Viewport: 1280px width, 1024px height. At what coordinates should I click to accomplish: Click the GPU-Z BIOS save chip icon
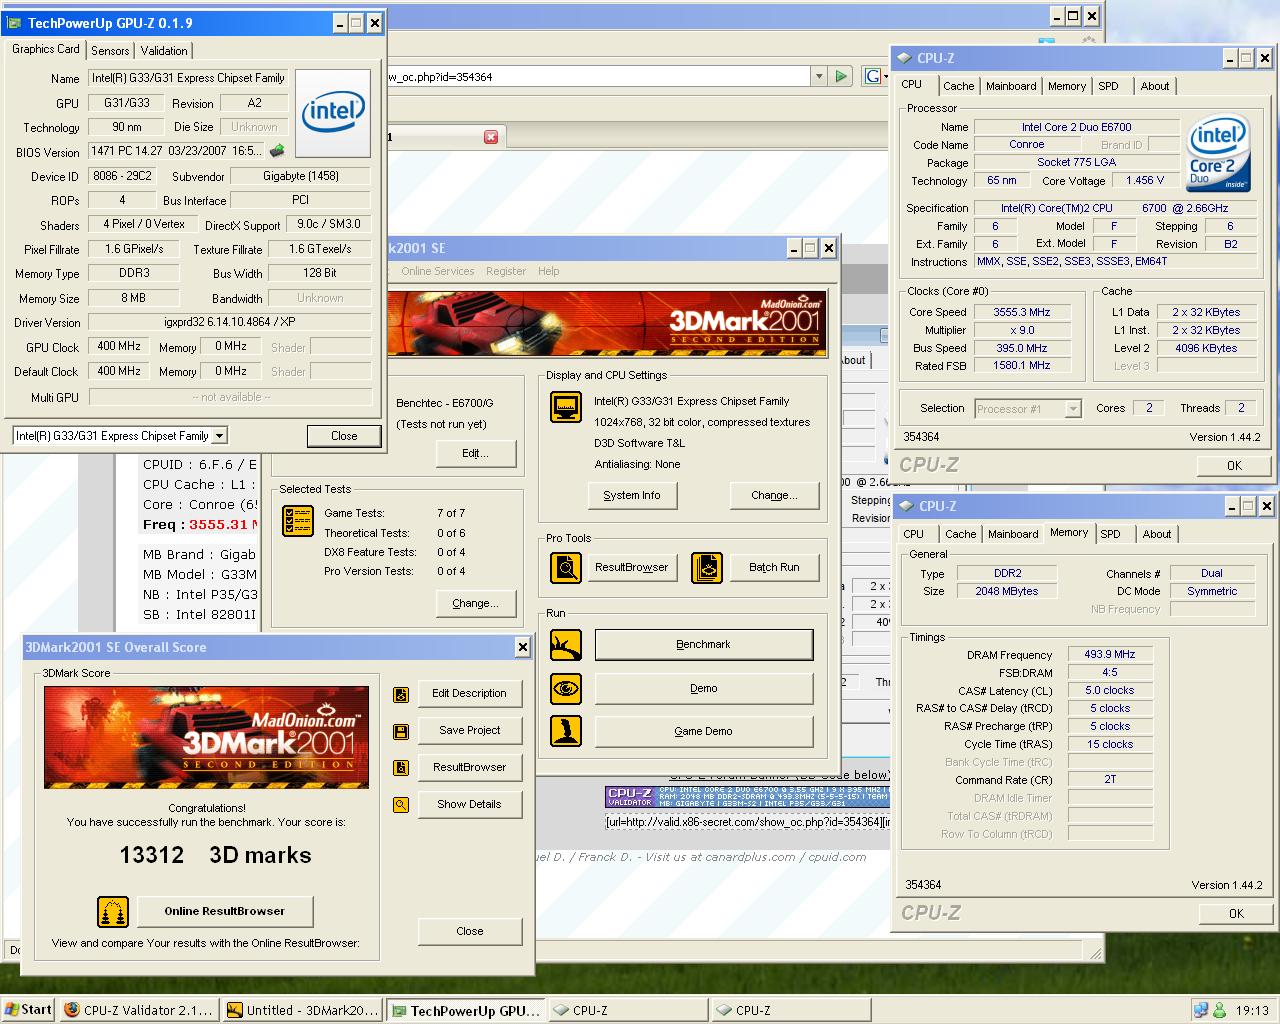277,151
